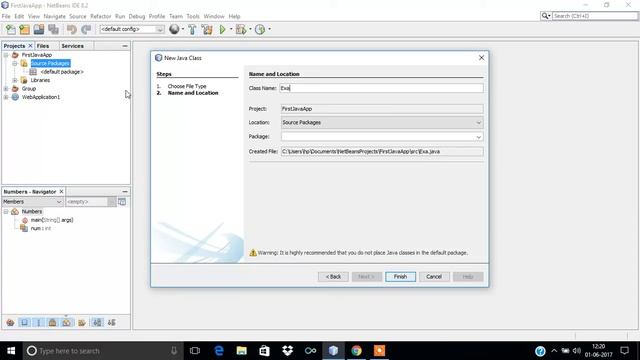Close the New Java Class dialog

tap(481, 58)
